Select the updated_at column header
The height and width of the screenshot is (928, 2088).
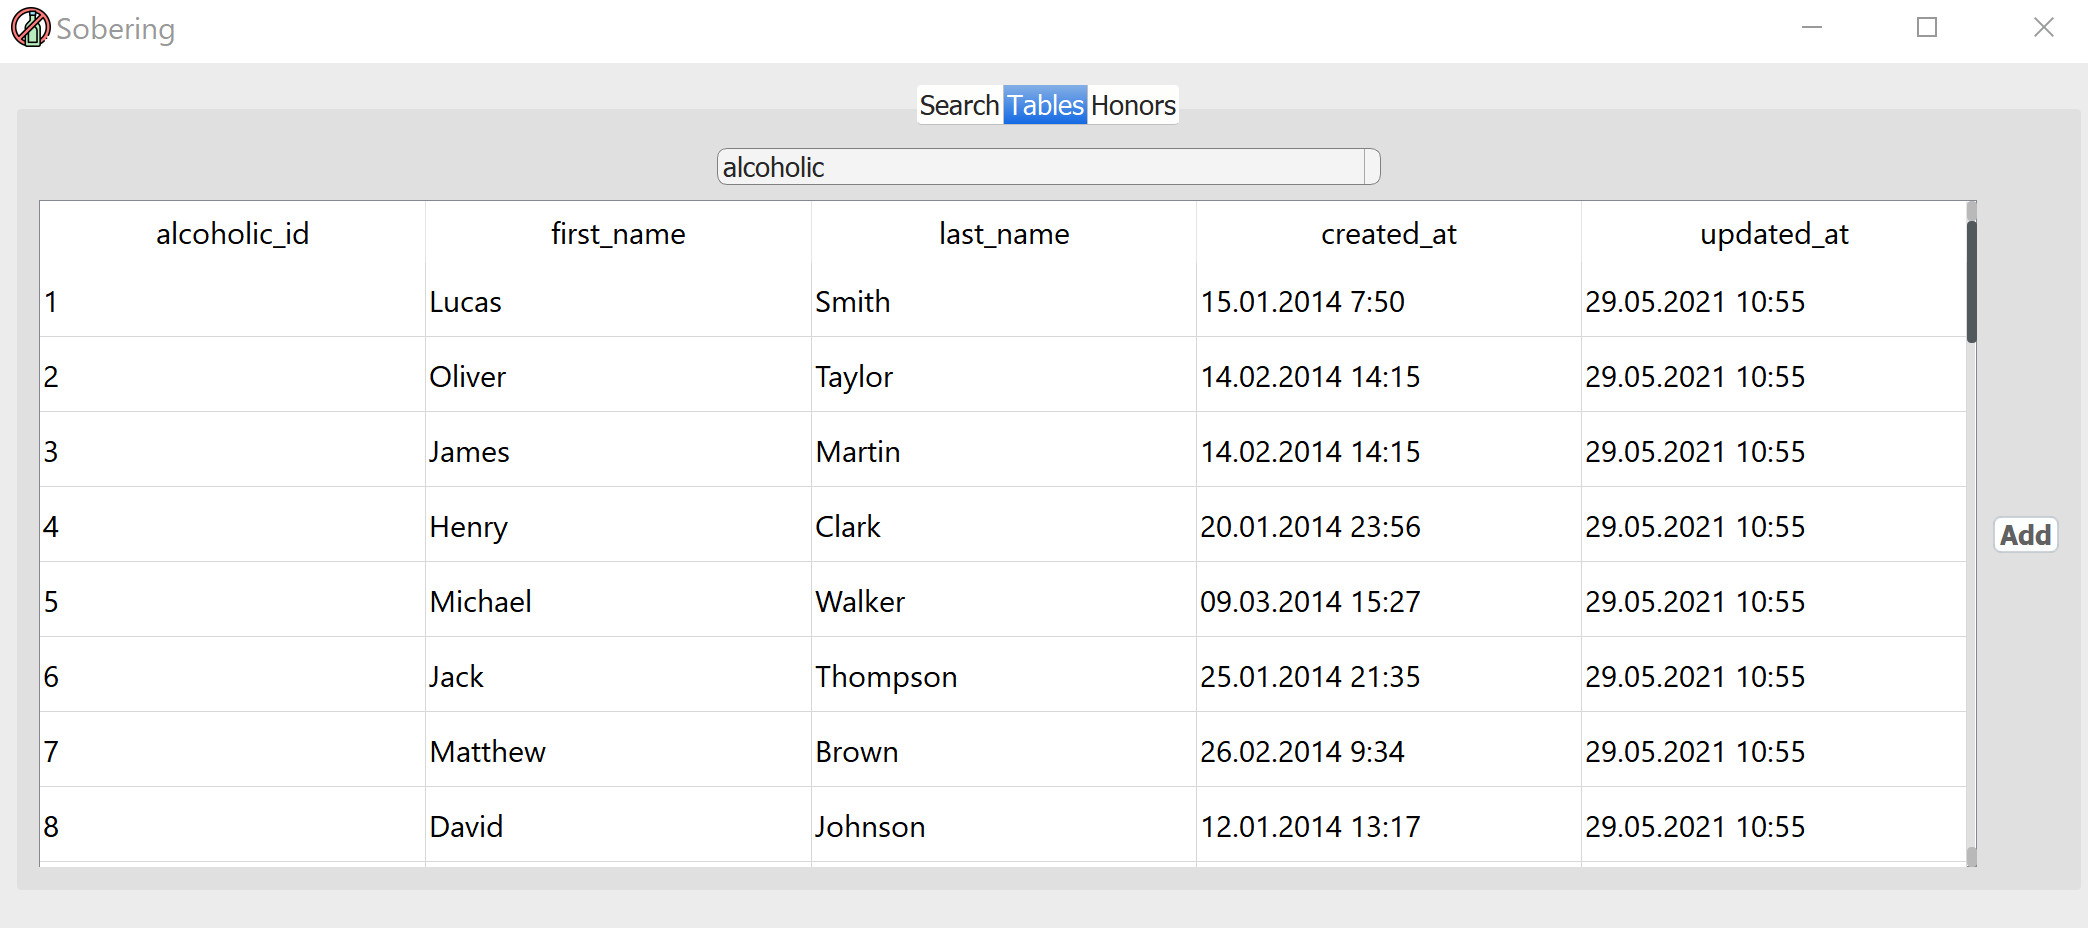point(1774,234)
